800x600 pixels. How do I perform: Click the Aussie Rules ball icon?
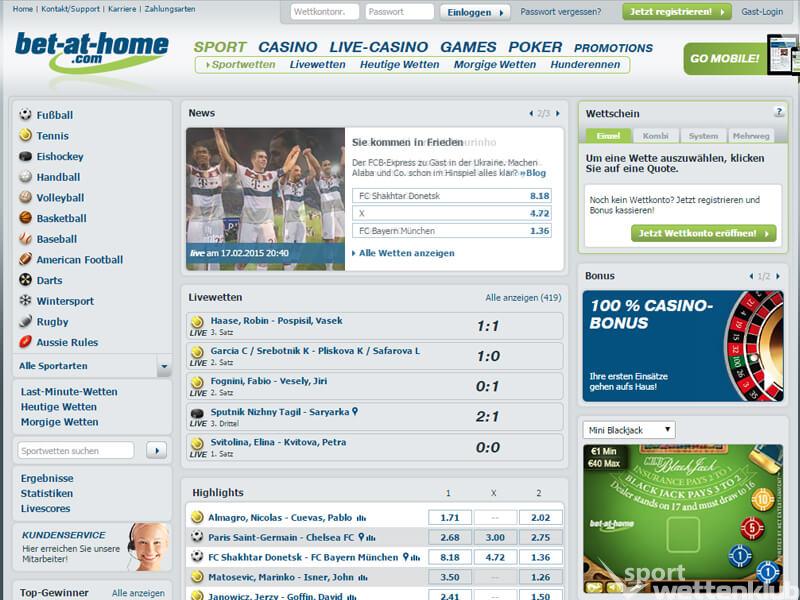click(25, 342)
